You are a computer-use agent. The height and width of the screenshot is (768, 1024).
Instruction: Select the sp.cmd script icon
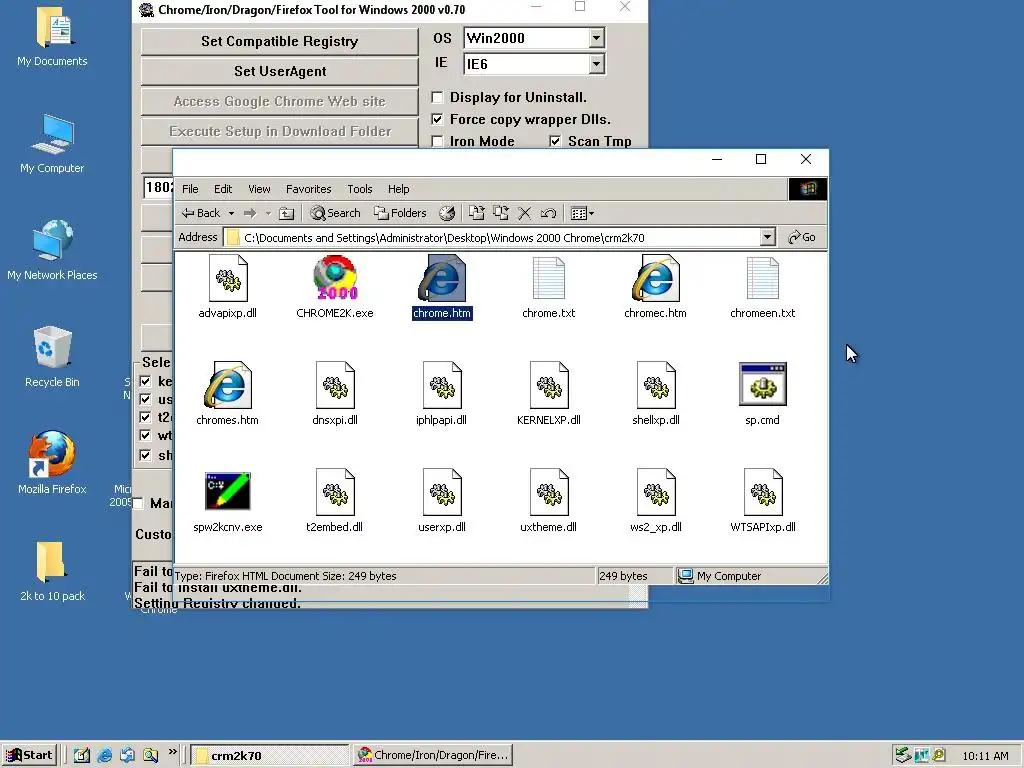pos(763,385)
